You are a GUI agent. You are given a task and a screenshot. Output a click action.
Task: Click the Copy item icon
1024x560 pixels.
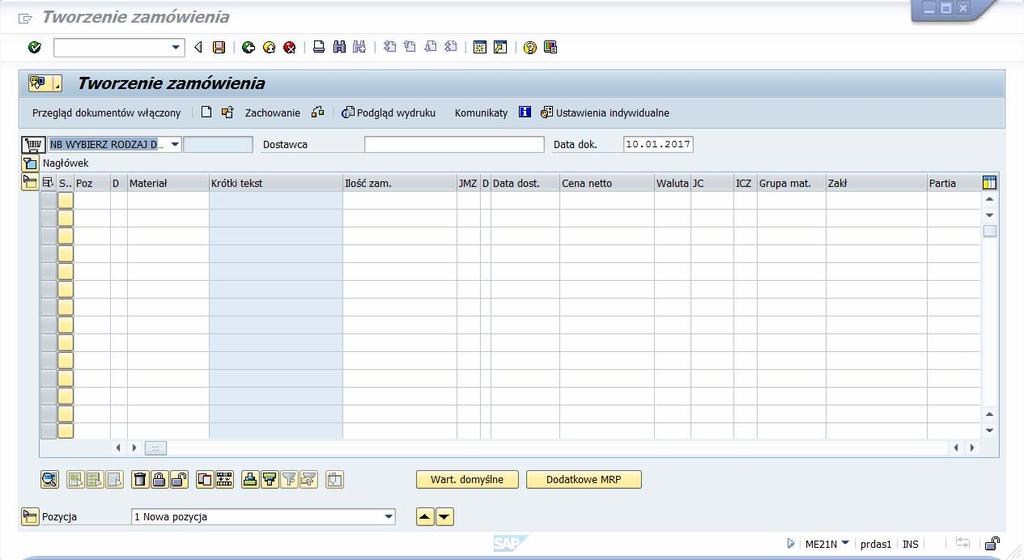(x=204, y=480)
